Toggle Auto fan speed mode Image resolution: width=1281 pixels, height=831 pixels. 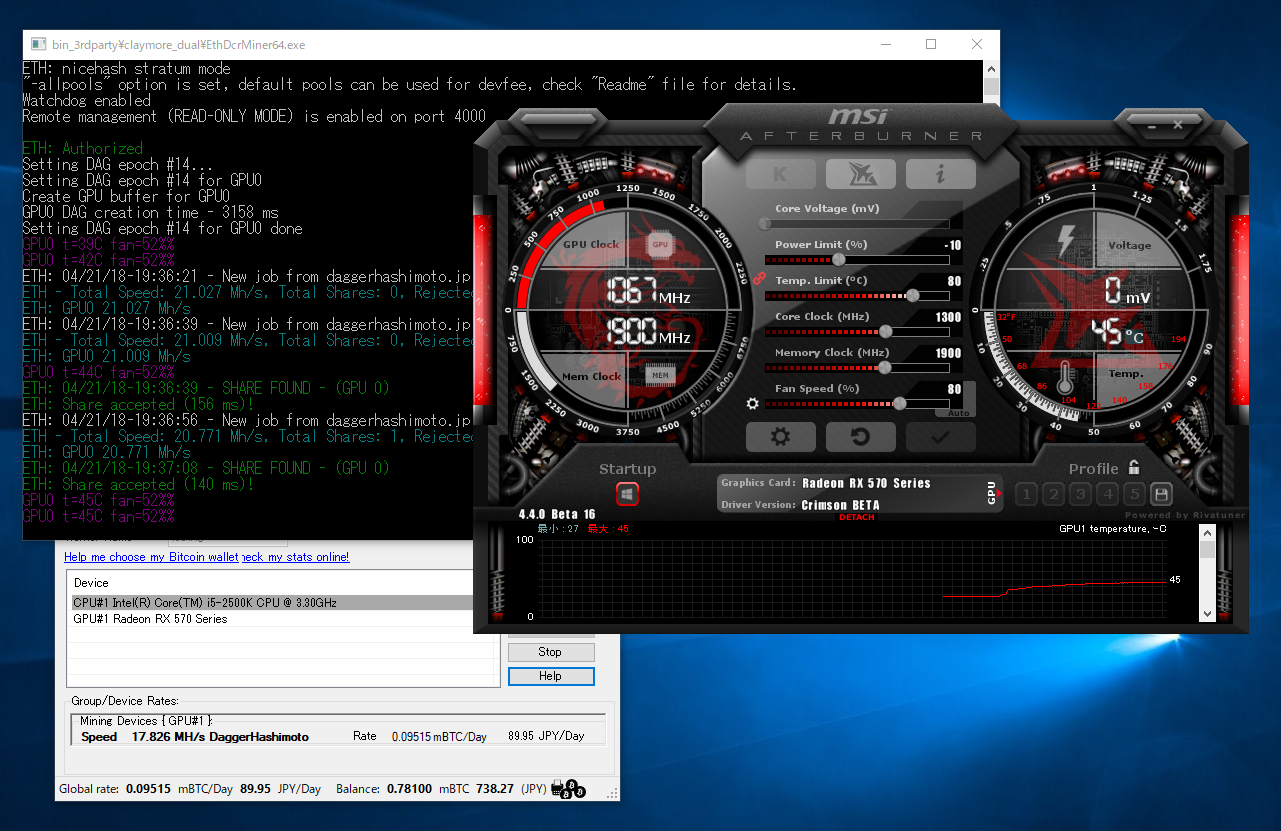pos(958,412)
